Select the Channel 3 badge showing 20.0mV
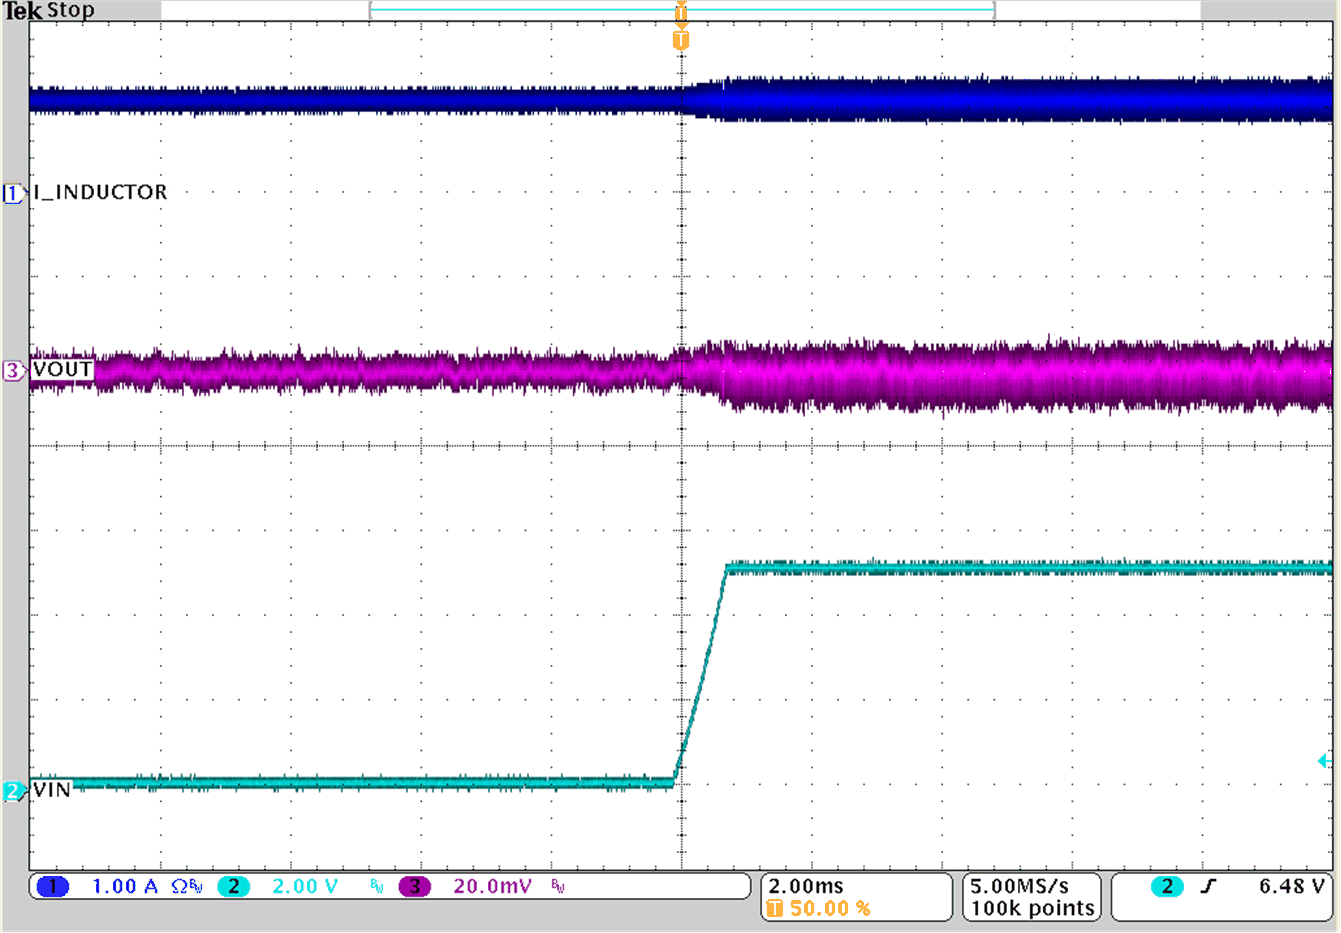Image resolution: width=1341 pixels, height=933 pixels. click(414, 885)
